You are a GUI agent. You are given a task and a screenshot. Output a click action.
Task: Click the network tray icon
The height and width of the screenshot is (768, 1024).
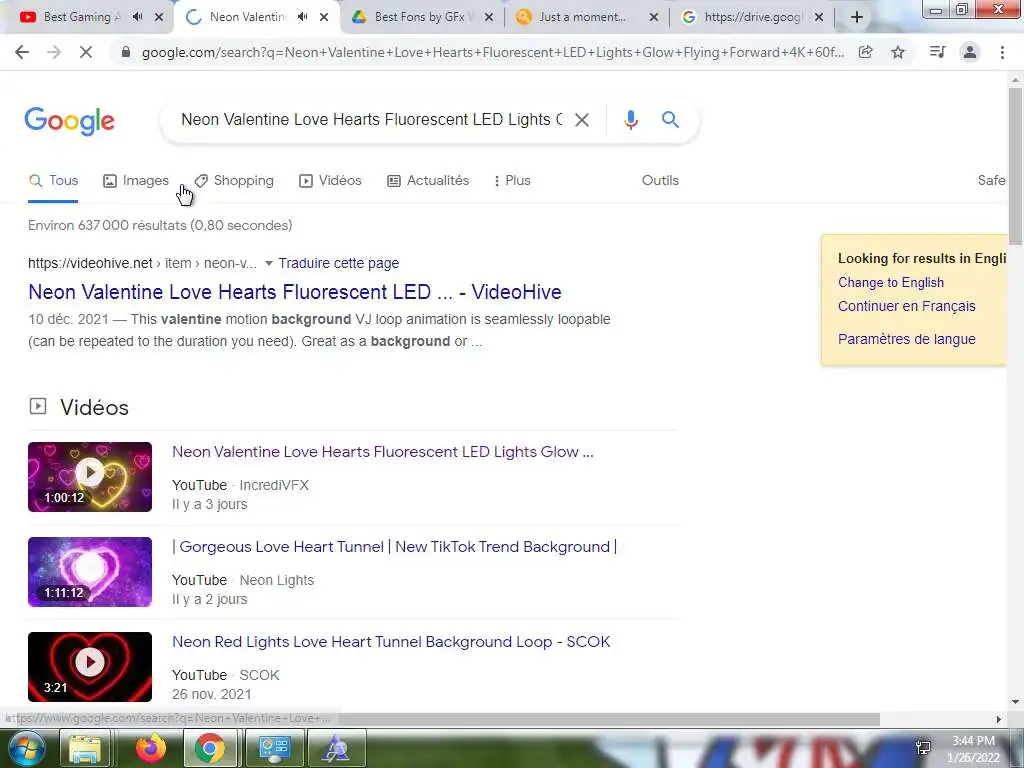(923, 747)
